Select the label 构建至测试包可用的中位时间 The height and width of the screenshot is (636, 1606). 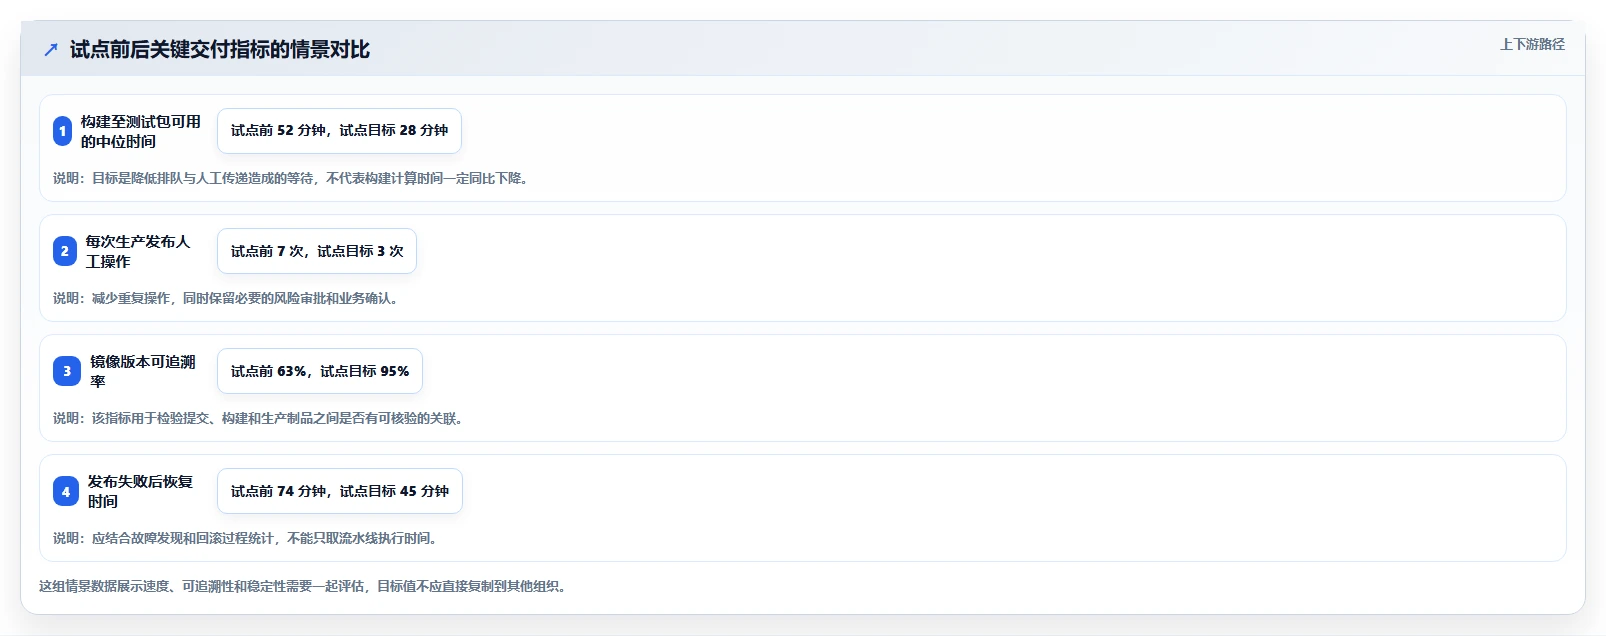coord(141,131)
